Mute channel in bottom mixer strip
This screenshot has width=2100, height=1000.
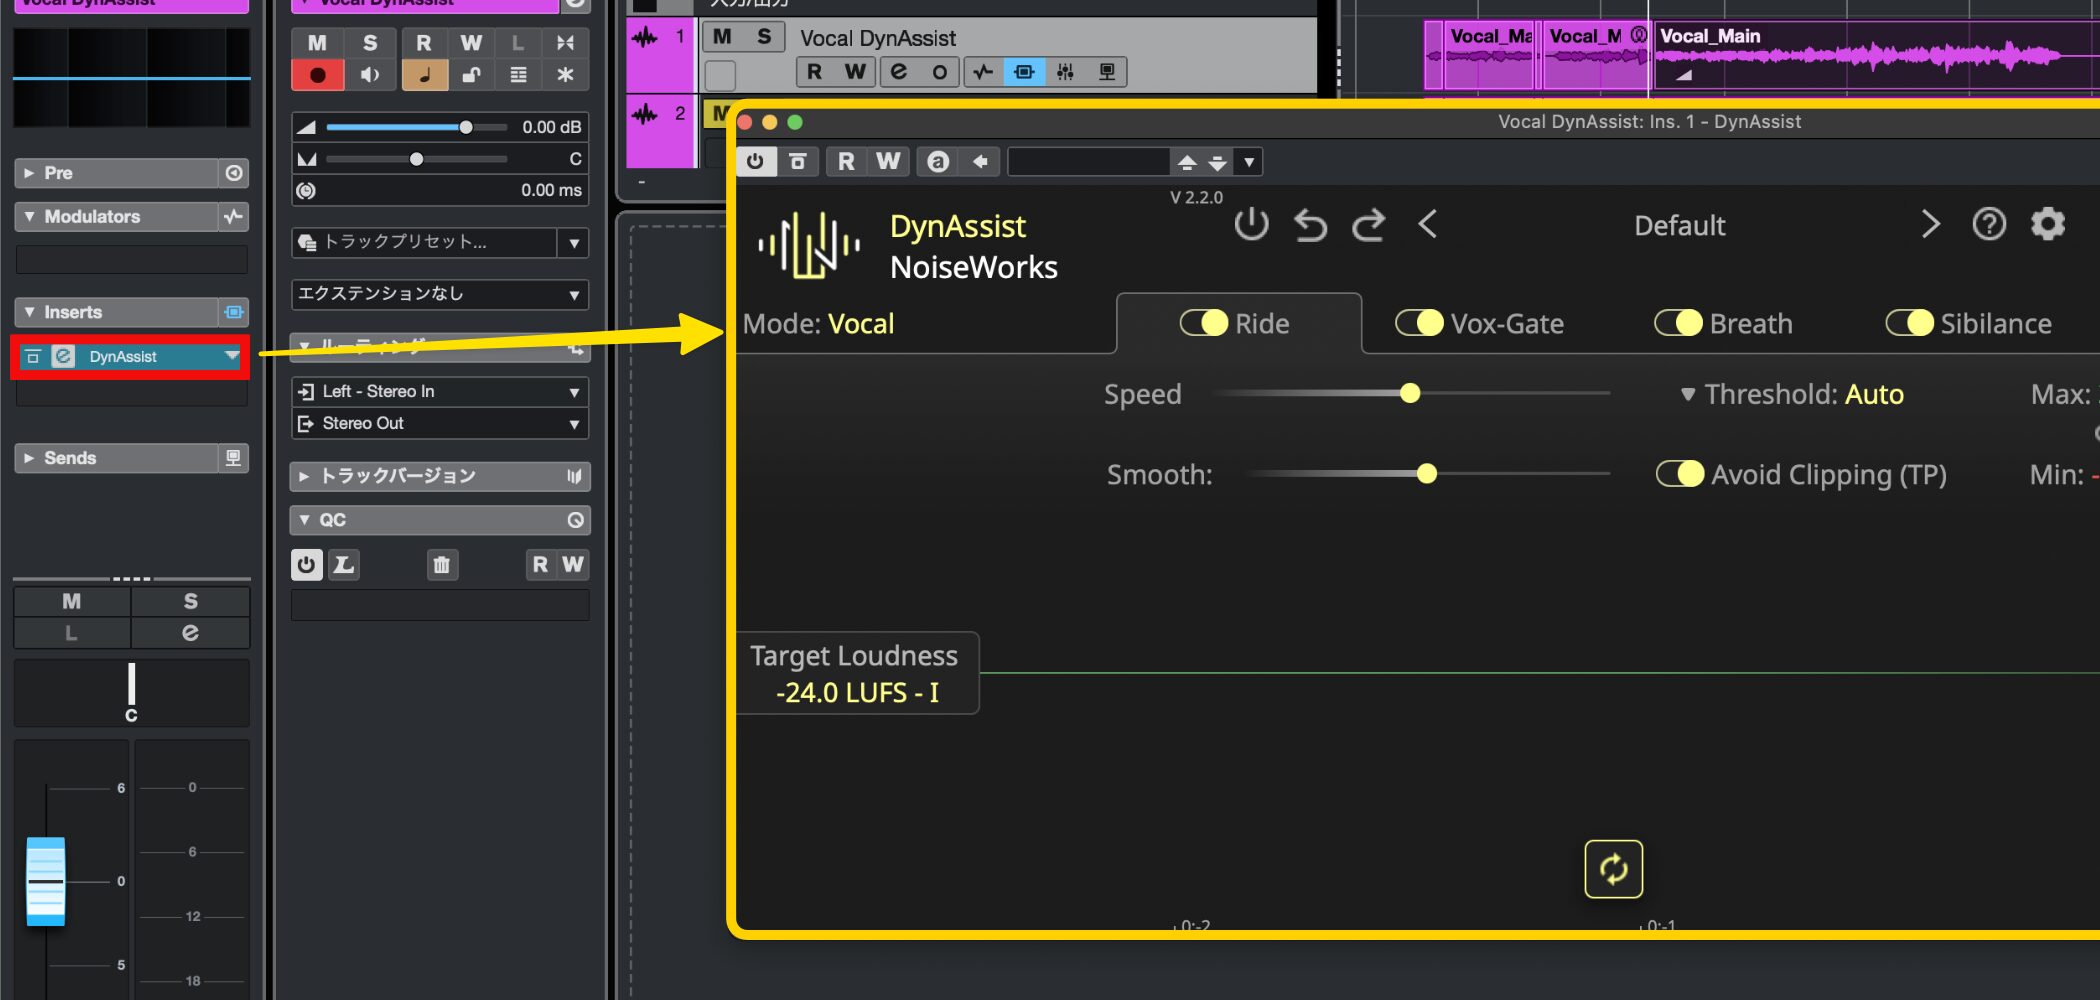71,601
